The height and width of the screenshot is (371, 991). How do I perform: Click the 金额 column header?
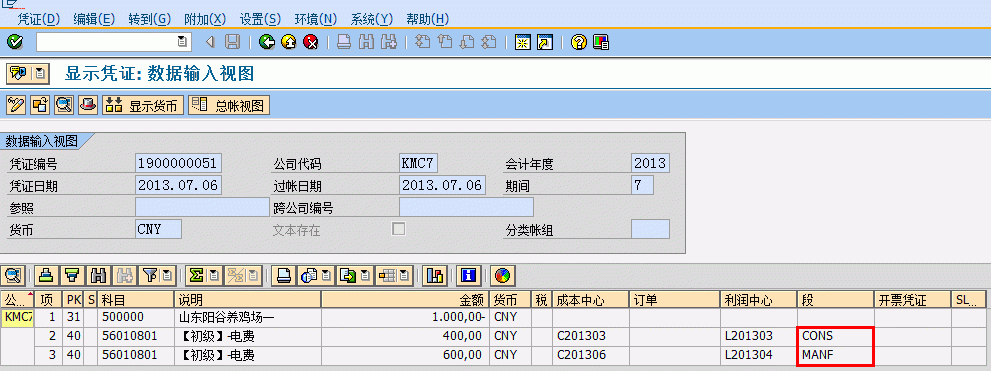[x=404, y=300]
